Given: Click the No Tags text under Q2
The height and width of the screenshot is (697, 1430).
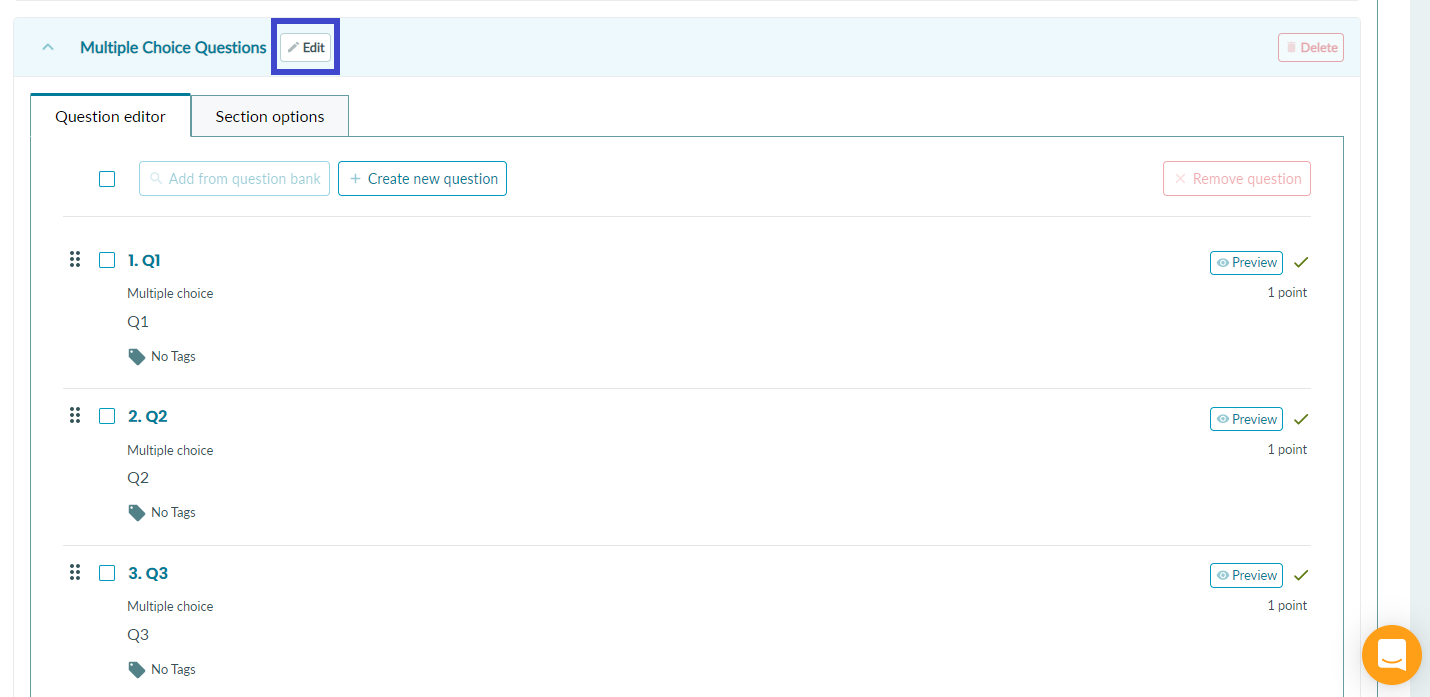Looking at the screenshot, I should click(173, 512).
